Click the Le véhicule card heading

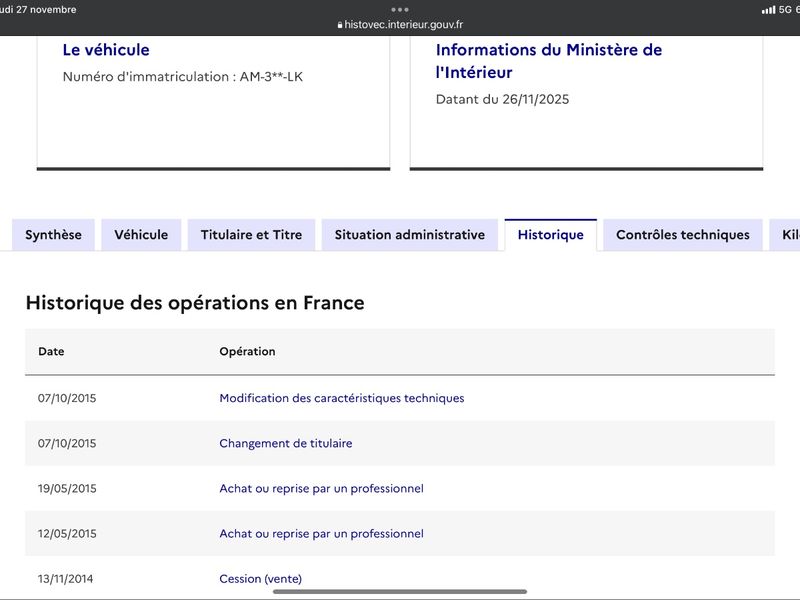(x=106, y=50)
